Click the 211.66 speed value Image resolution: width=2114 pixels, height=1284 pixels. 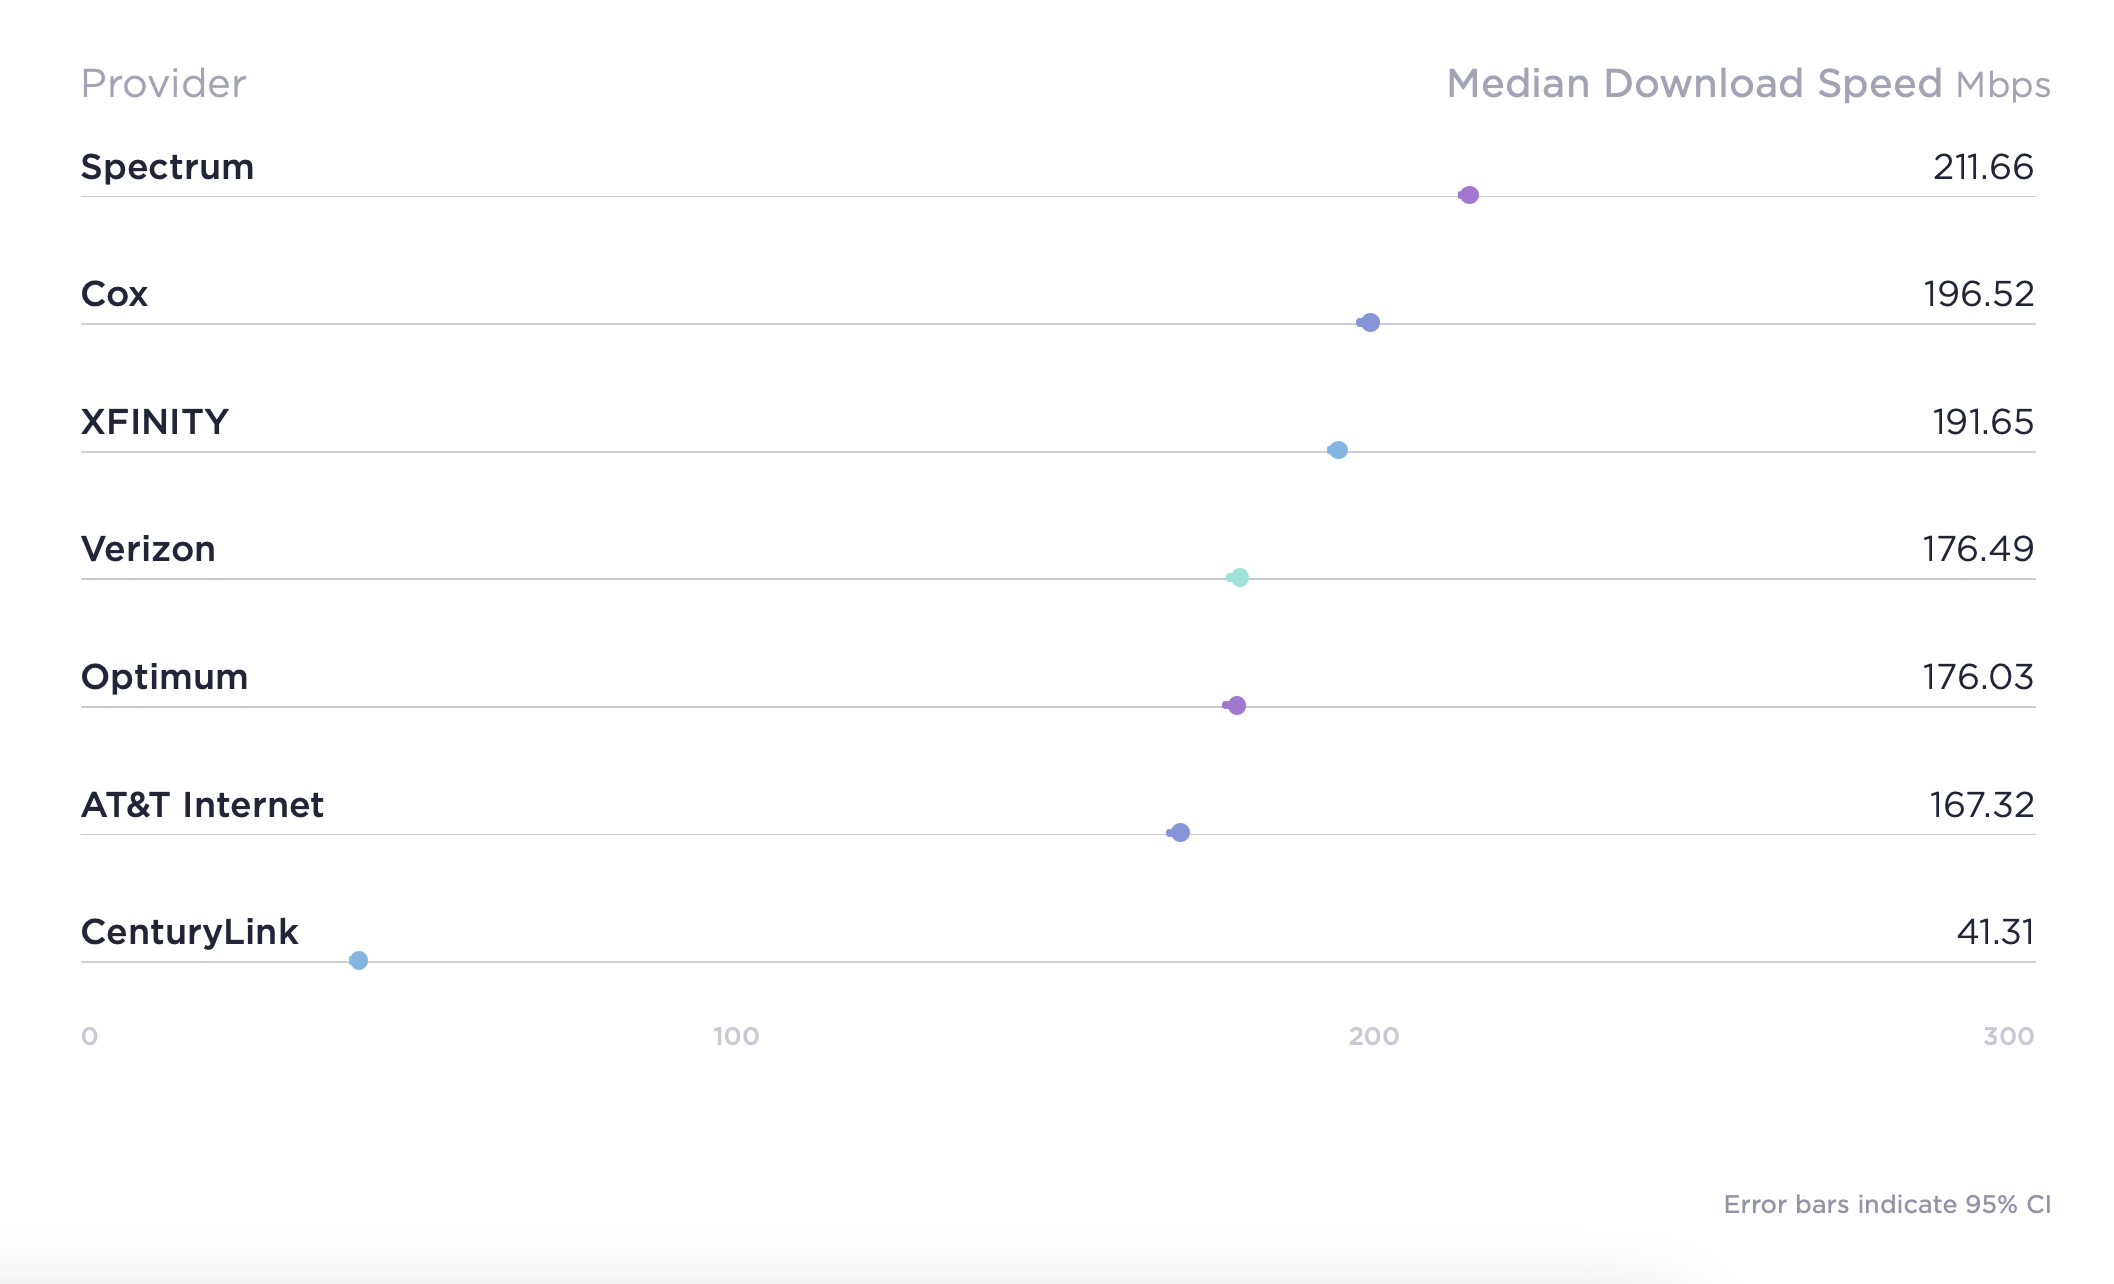[1983, 167]
